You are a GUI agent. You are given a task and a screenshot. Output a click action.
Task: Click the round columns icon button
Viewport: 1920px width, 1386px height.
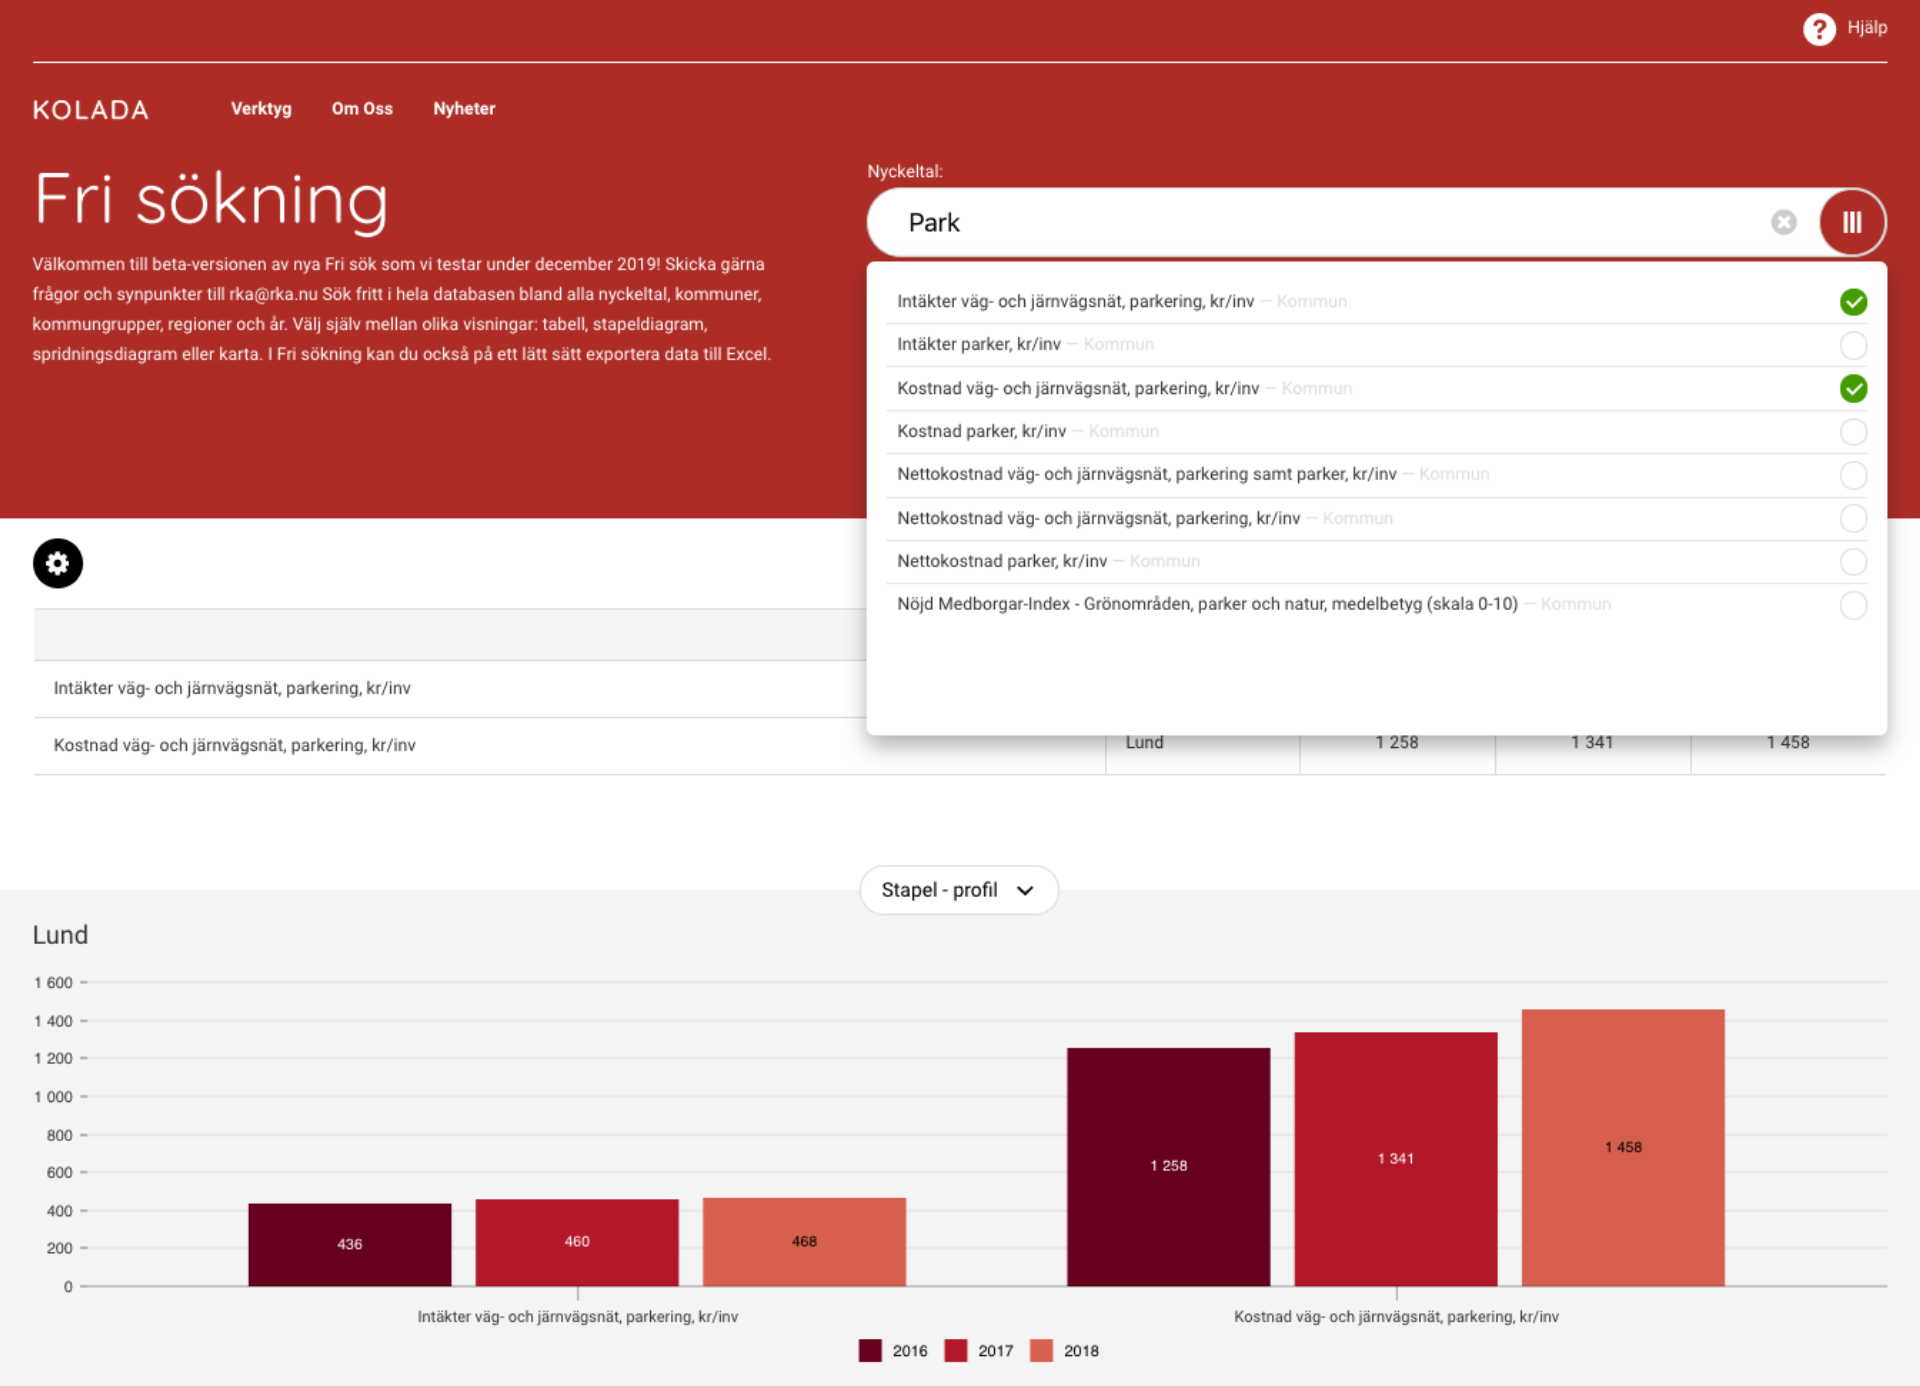[1852, 222]
